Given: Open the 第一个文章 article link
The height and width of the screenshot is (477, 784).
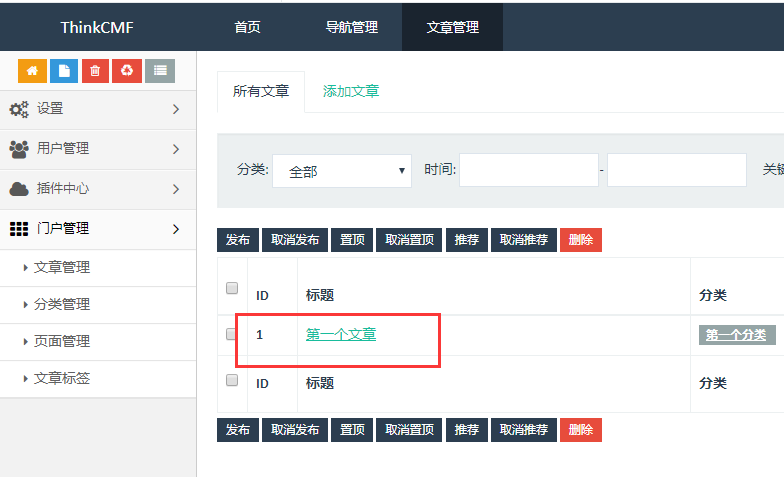Looking at the screenshot, I should 341,334.
